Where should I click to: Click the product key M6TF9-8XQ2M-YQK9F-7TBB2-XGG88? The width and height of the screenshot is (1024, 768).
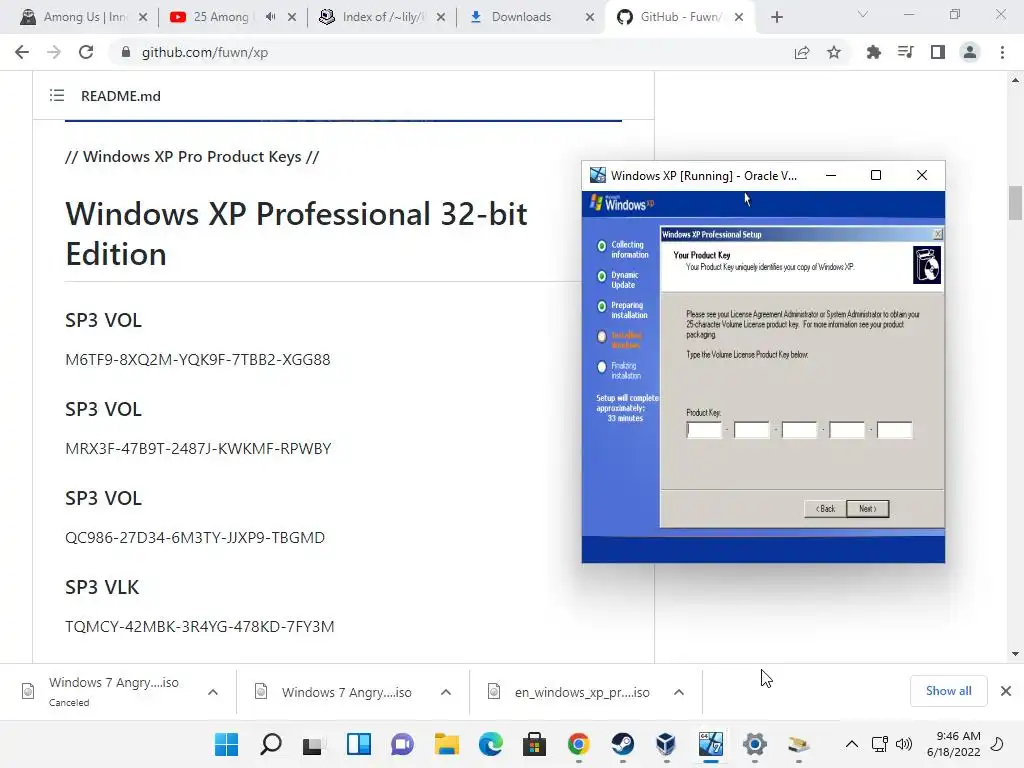[x=198, y=360]
